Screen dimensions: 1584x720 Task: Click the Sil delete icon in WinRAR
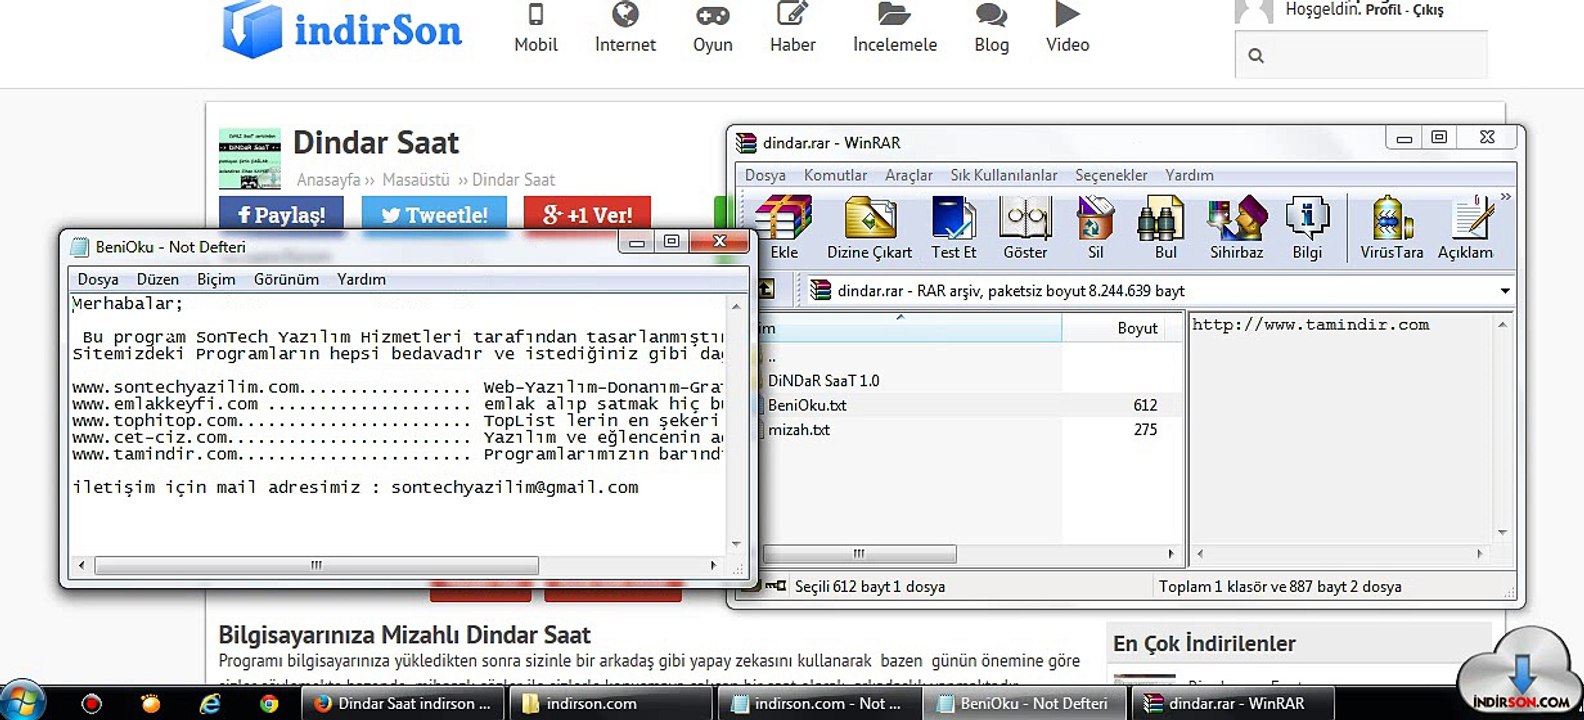(1095, 229)
